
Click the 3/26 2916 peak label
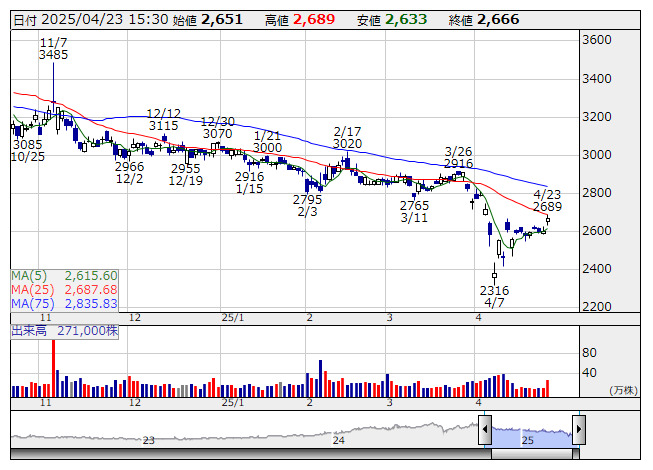pos(458,157)
